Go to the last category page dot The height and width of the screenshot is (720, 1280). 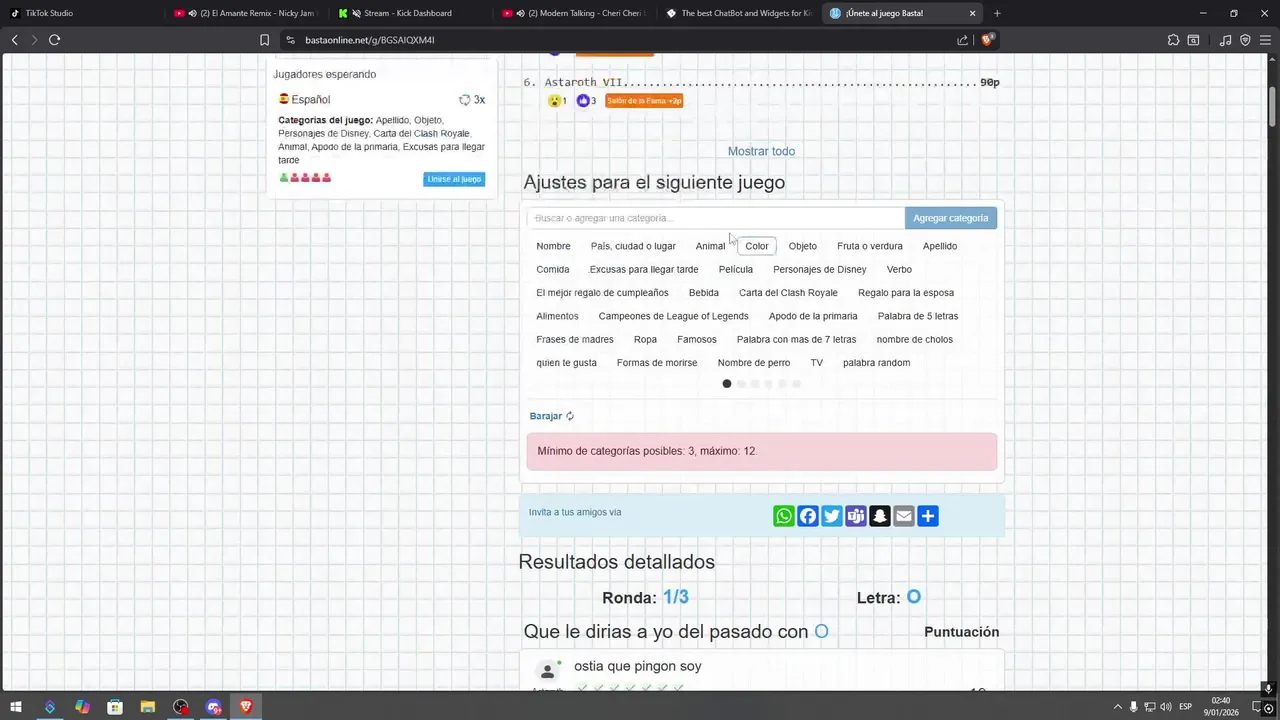tap(797, 384)
